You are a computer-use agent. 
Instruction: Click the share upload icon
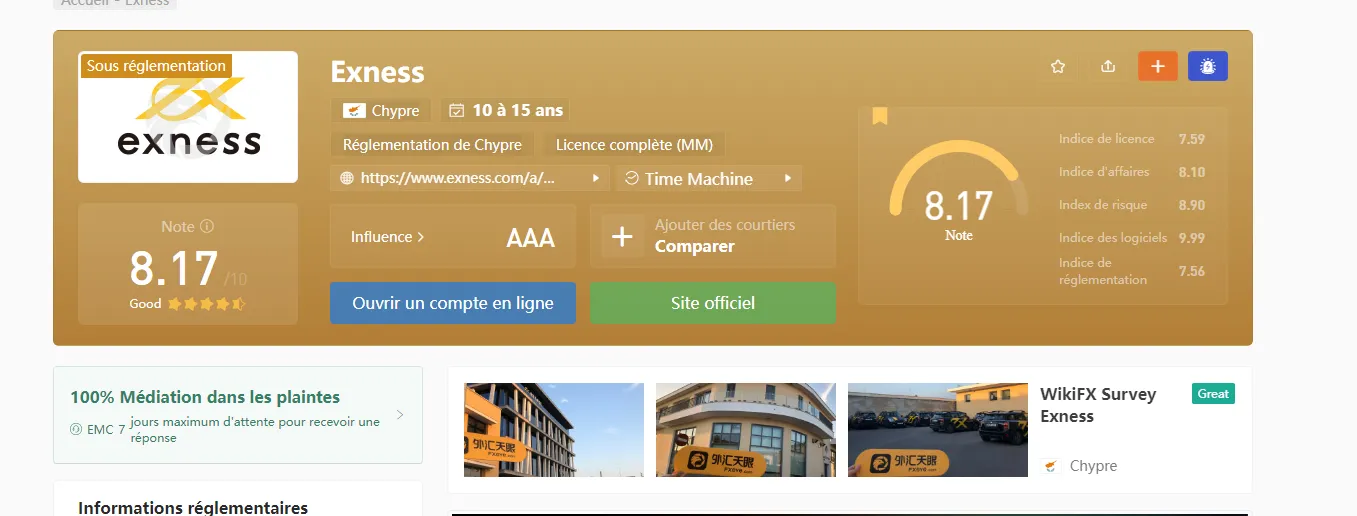click(x=1108, y=66)
